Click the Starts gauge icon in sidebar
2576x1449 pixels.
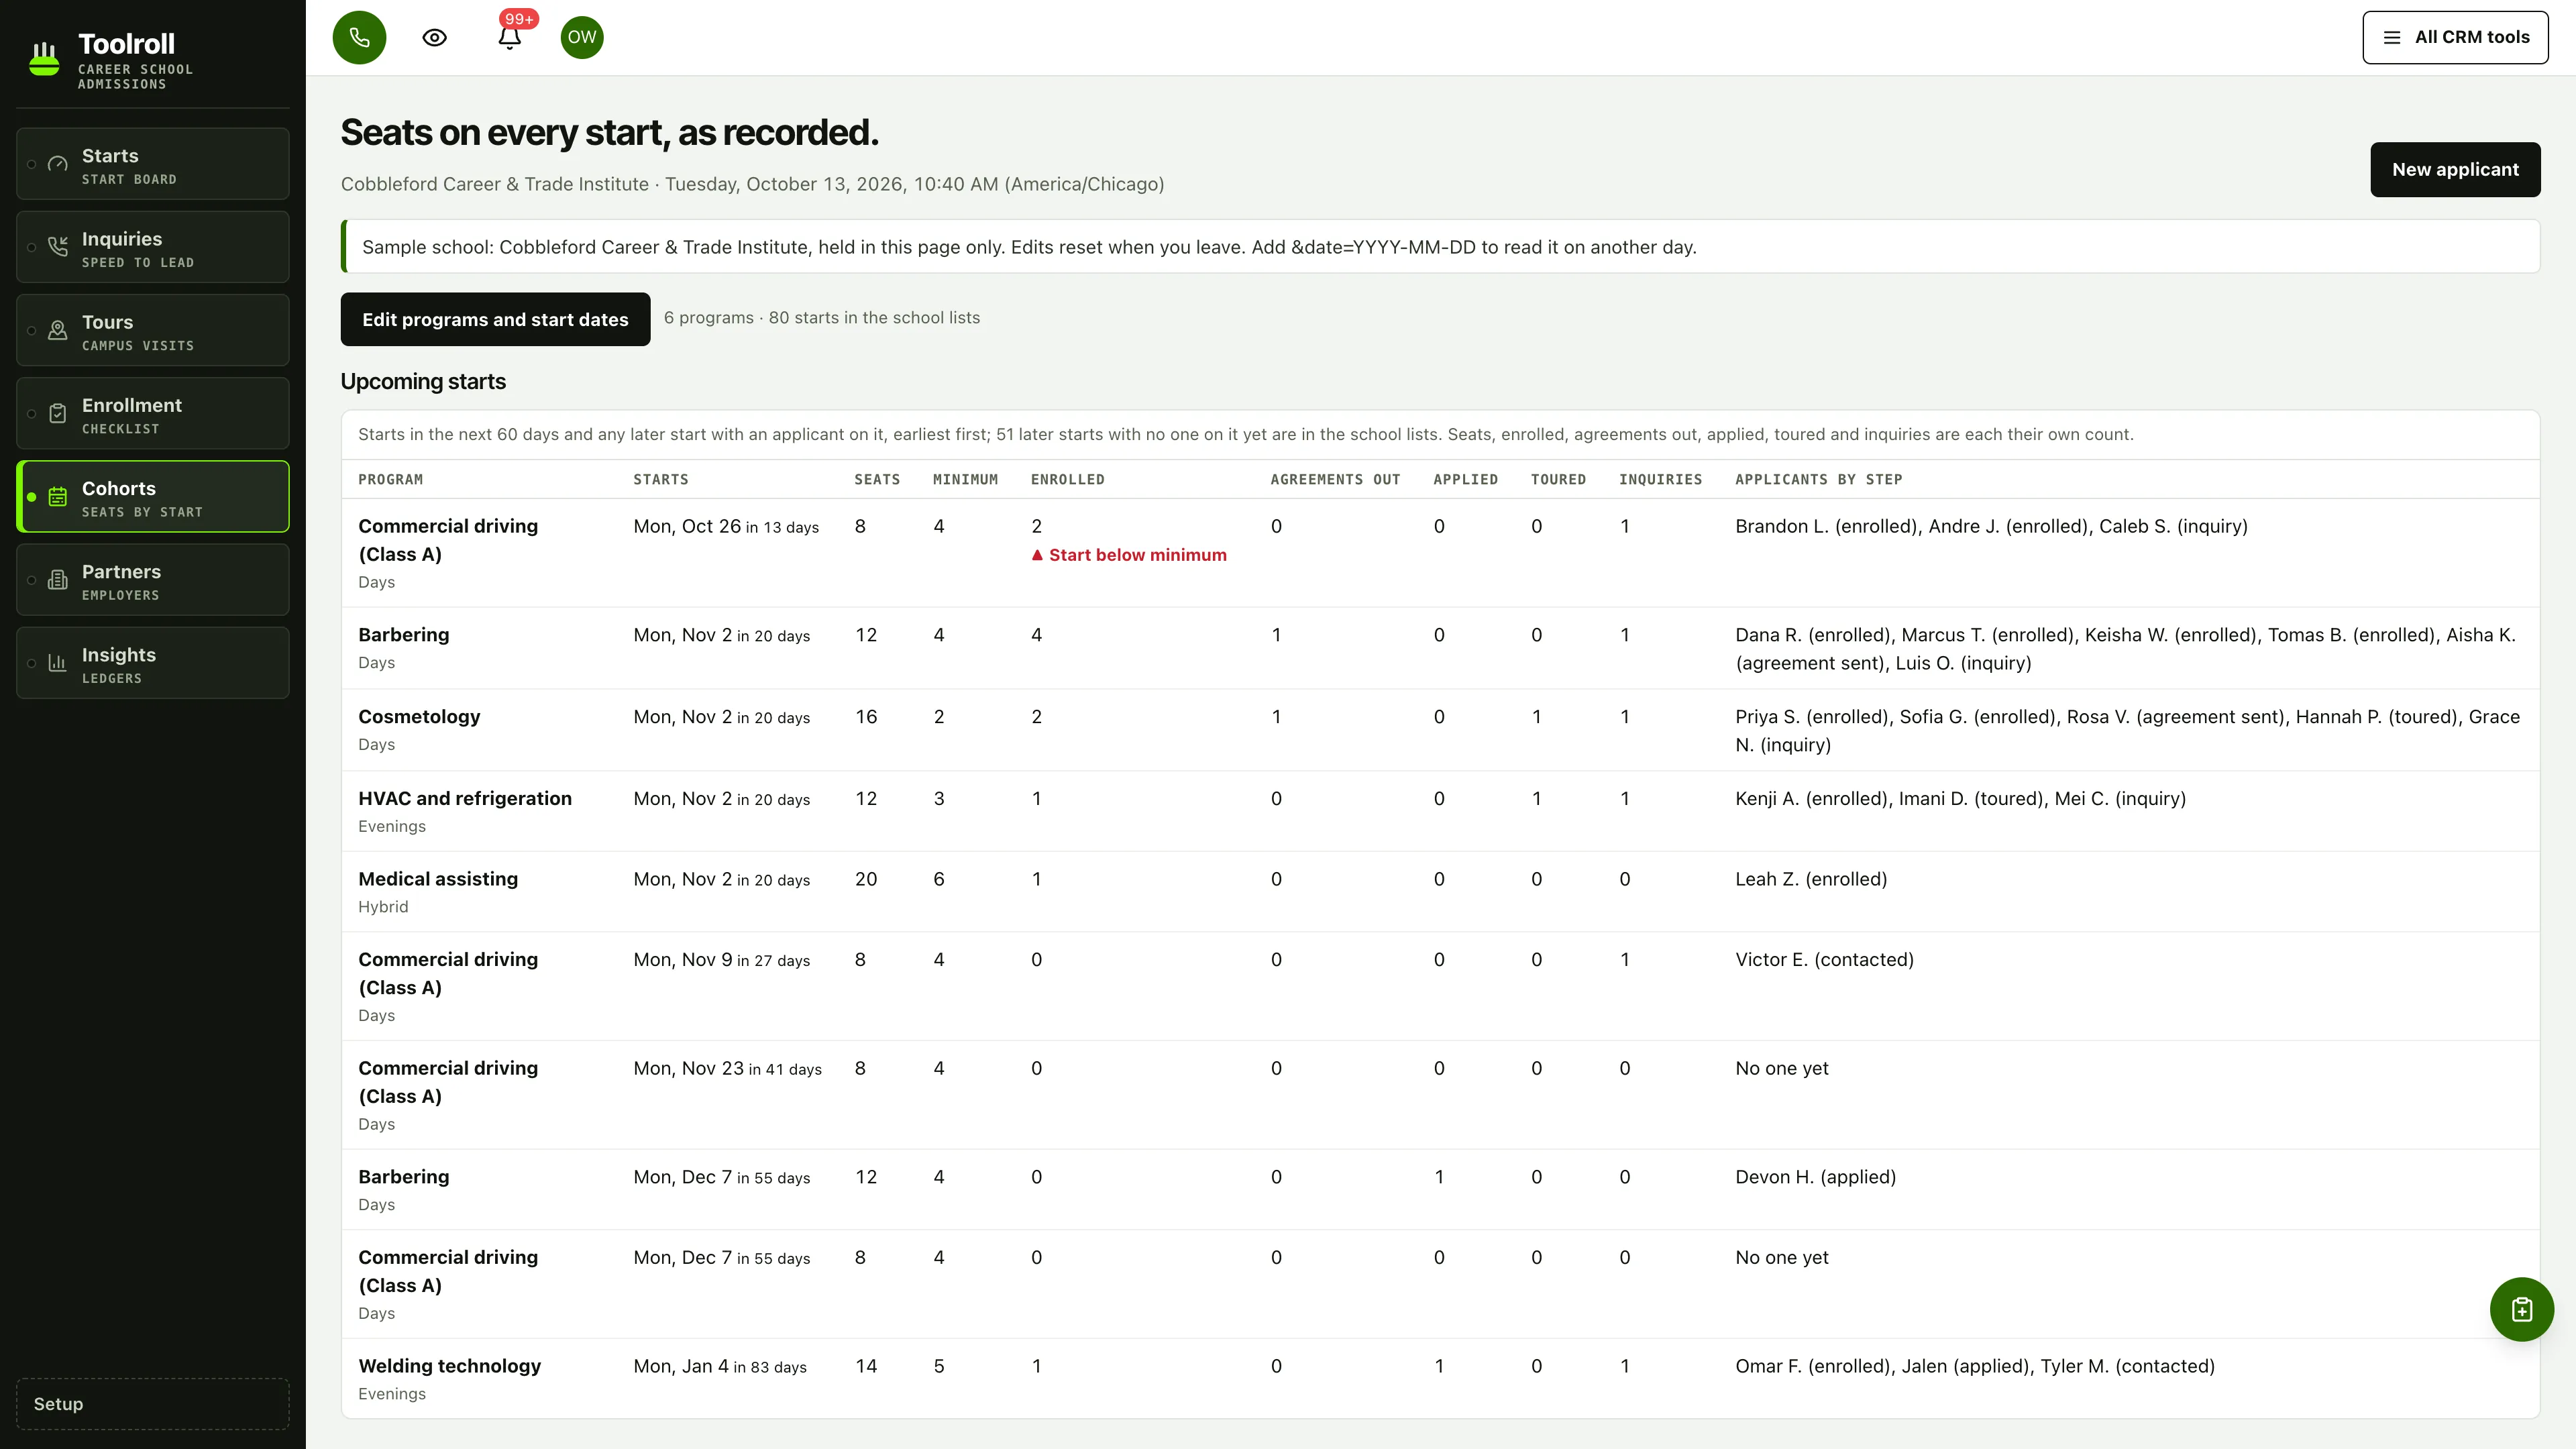58,164
